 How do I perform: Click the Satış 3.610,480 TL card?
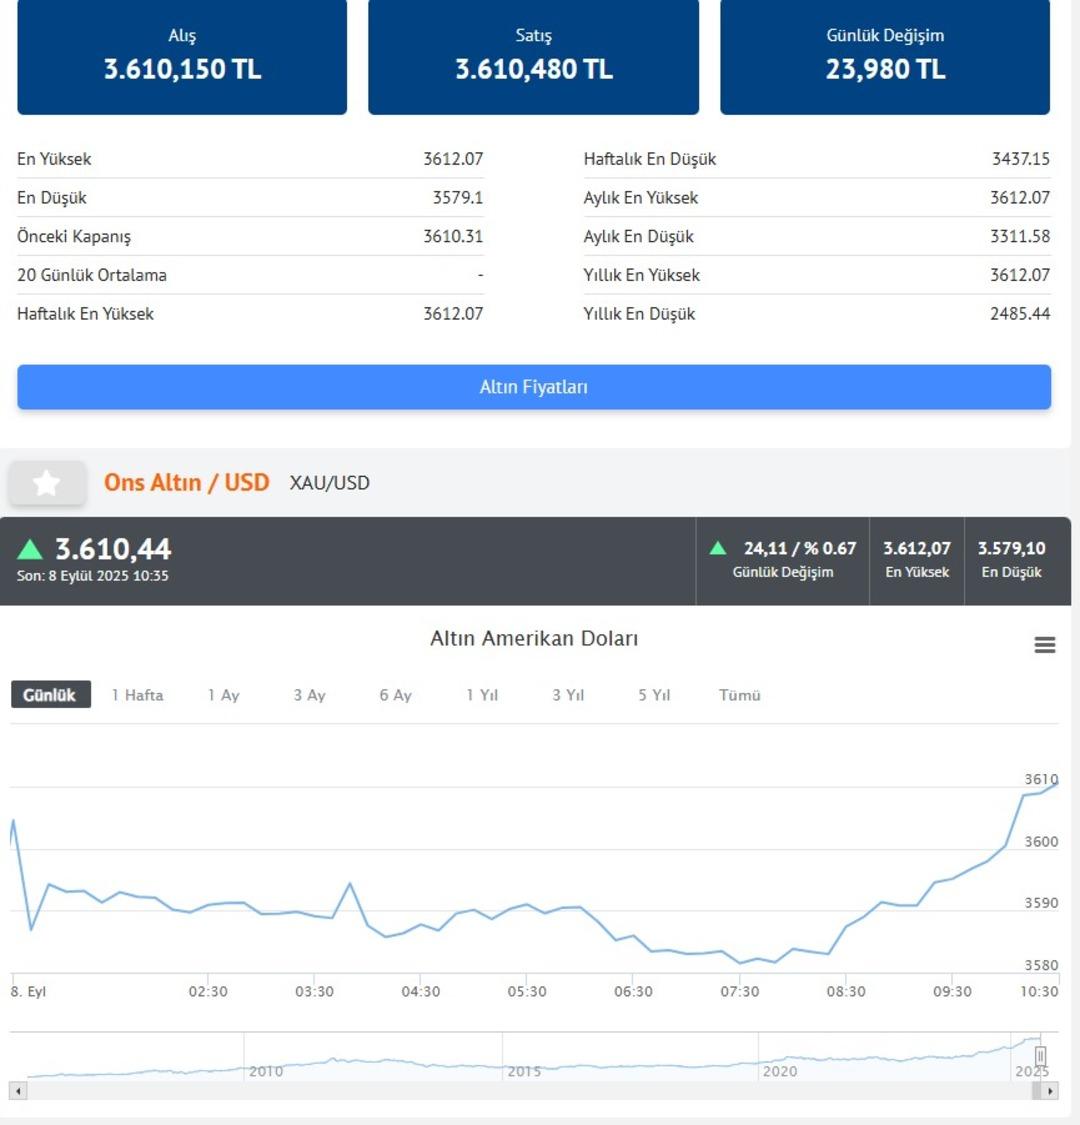click(x=533, y=57)
